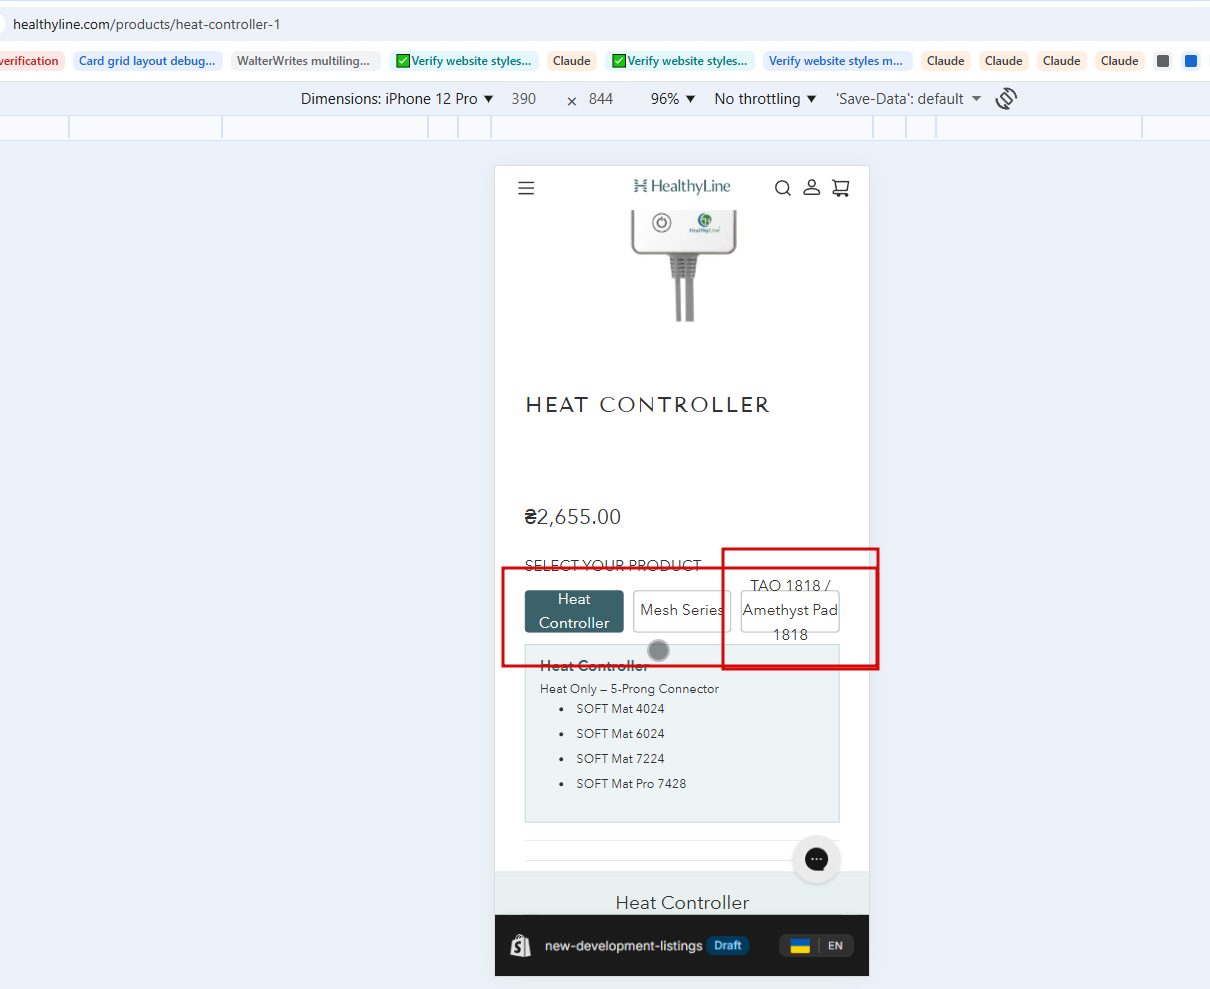Select TAO 1818 / Amethyst Pad option
The width and height of the screenshot is (1210, 989).
point(790,611)
